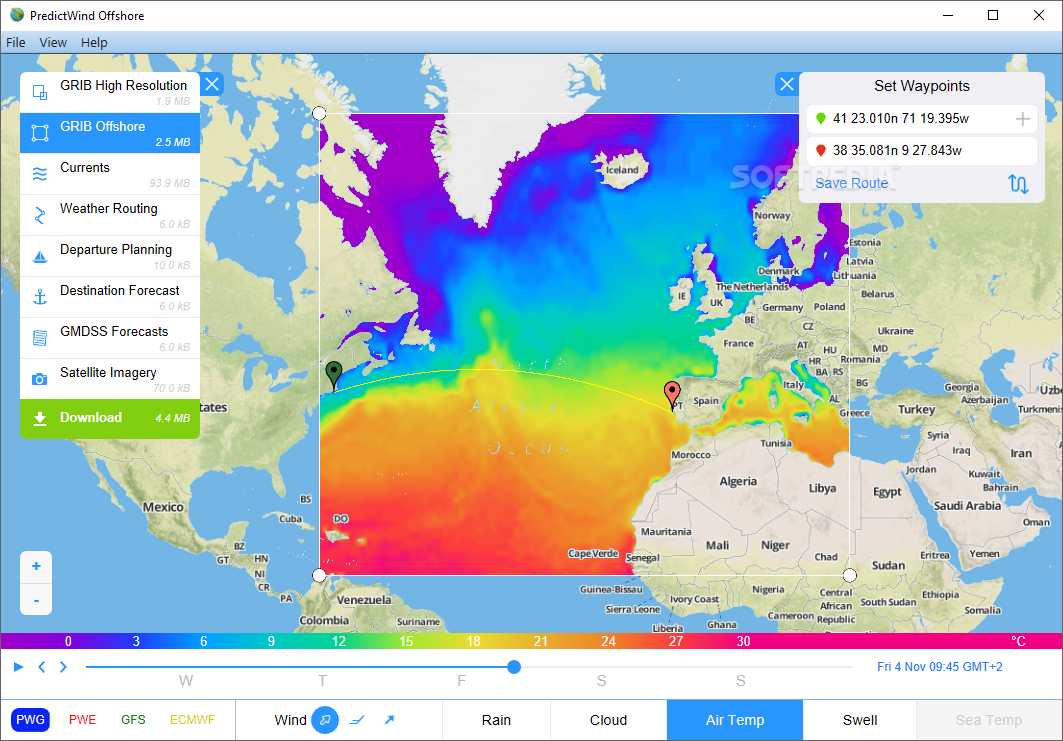
Task: Click the GRIB High Resolution icon
Action: click(x=40, y=92)
